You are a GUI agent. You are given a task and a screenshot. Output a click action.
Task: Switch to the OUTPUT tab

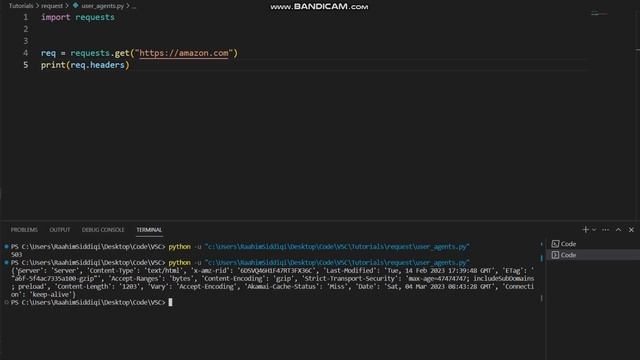click(x=60, y=230)
